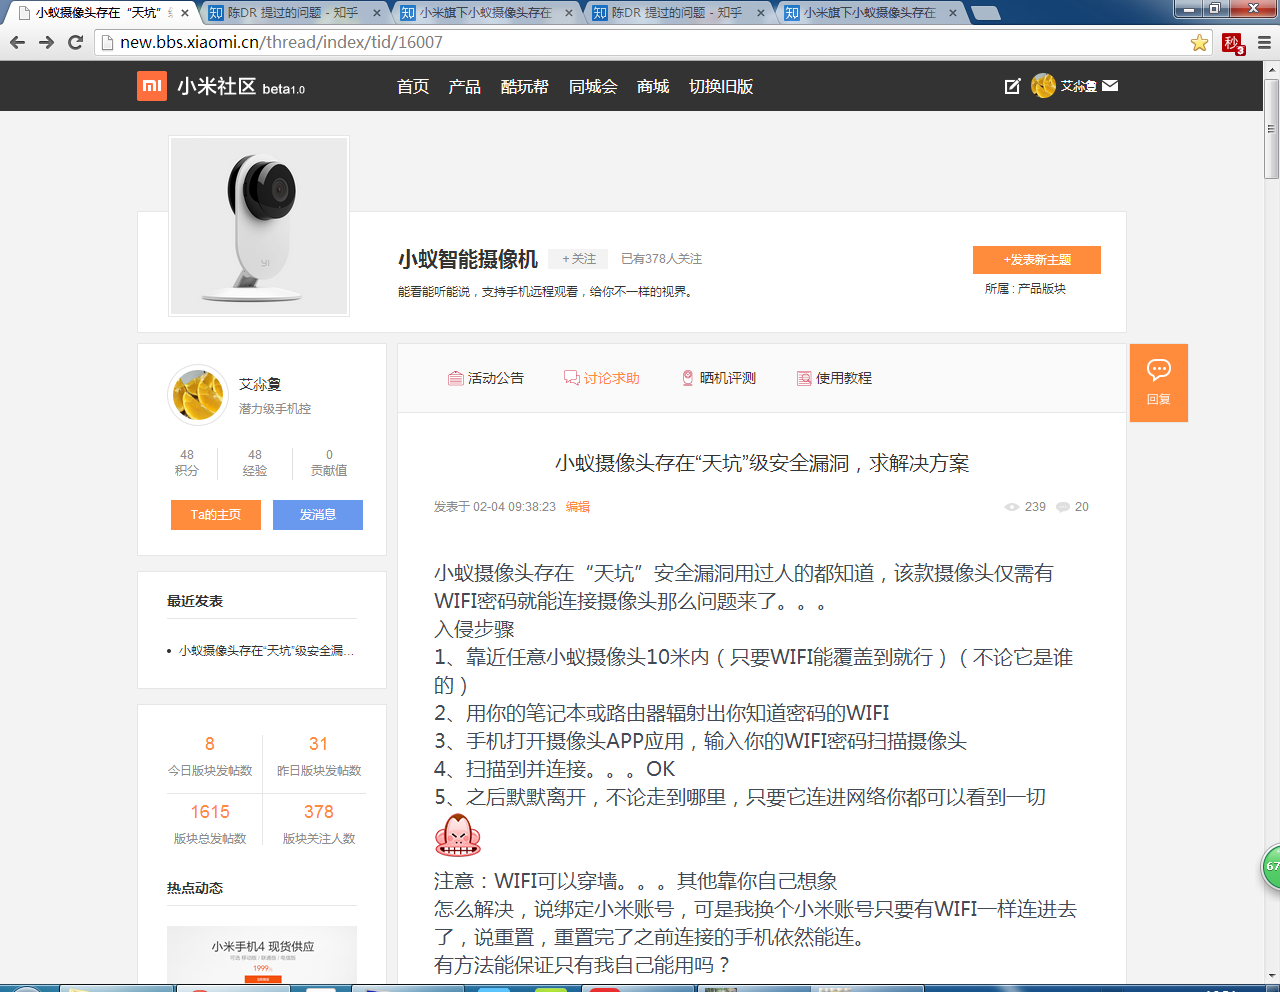The image size is (1280, 992).
Task: Open the 产品 menu item
Action: (464, 87)
